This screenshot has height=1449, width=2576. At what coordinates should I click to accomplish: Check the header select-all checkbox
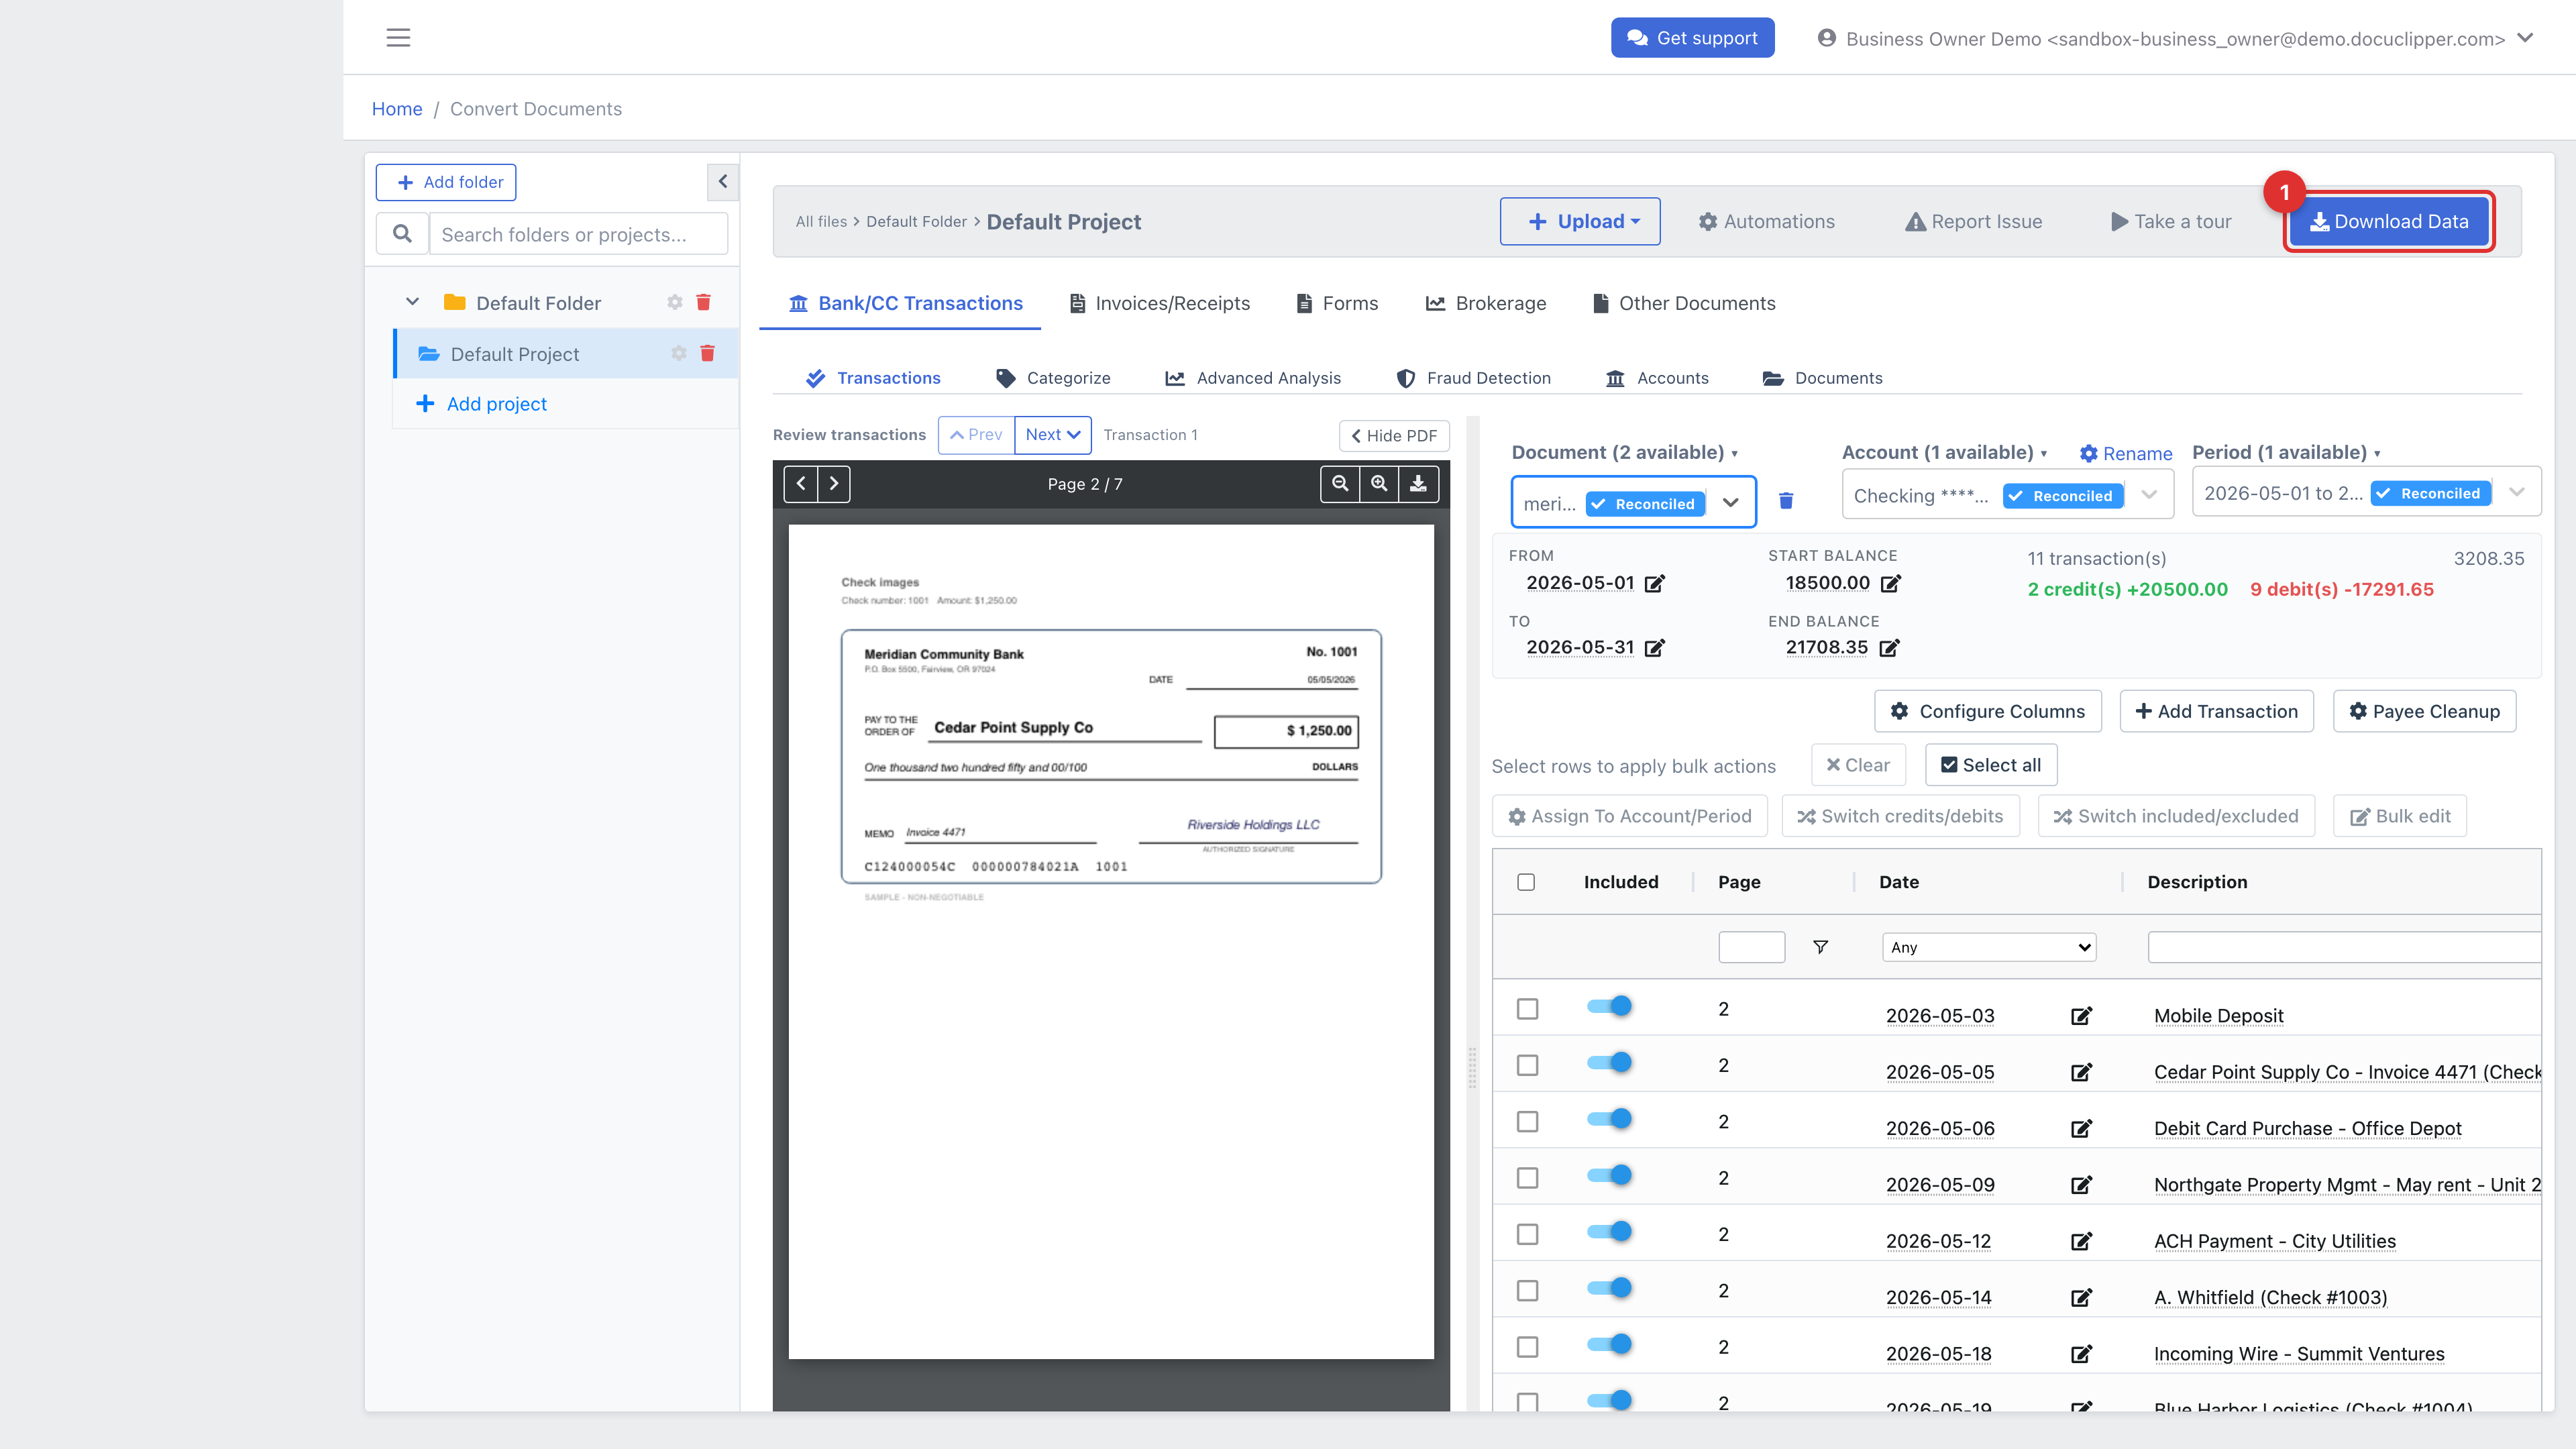pyautogui.click(x=1526, y=882)
